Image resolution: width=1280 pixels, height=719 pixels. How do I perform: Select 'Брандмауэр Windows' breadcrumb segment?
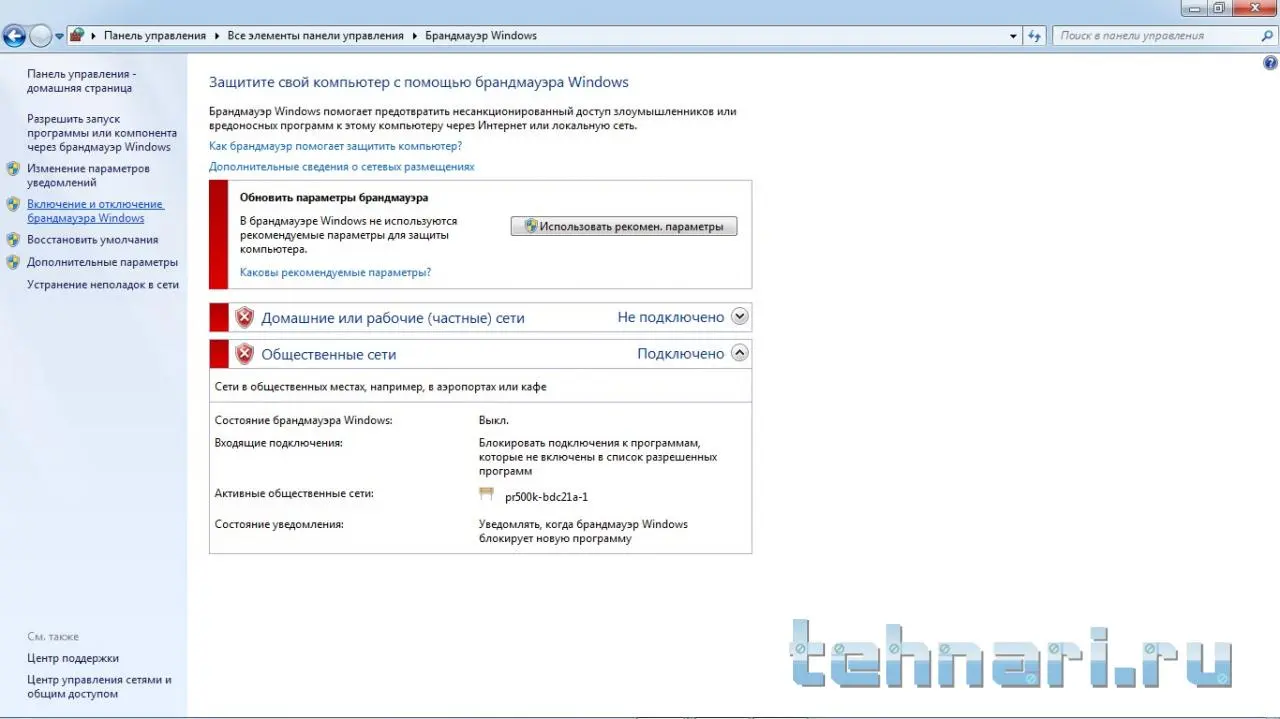(x=481, y=35)
